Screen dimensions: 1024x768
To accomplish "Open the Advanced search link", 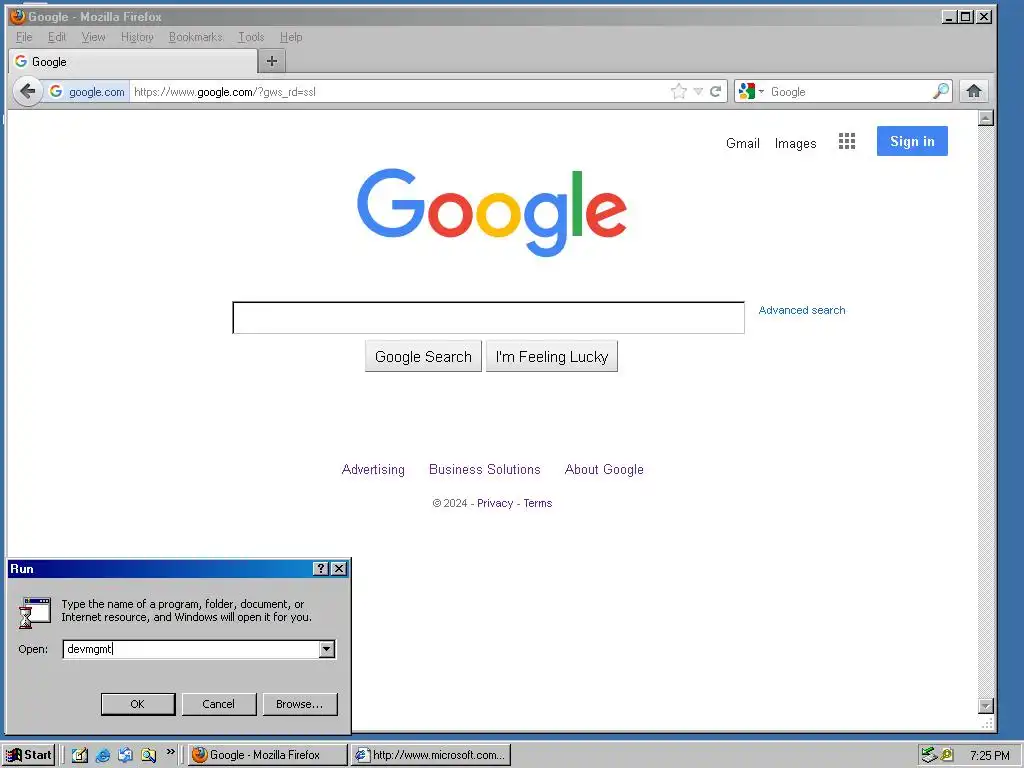I will [x=802, y=310].
